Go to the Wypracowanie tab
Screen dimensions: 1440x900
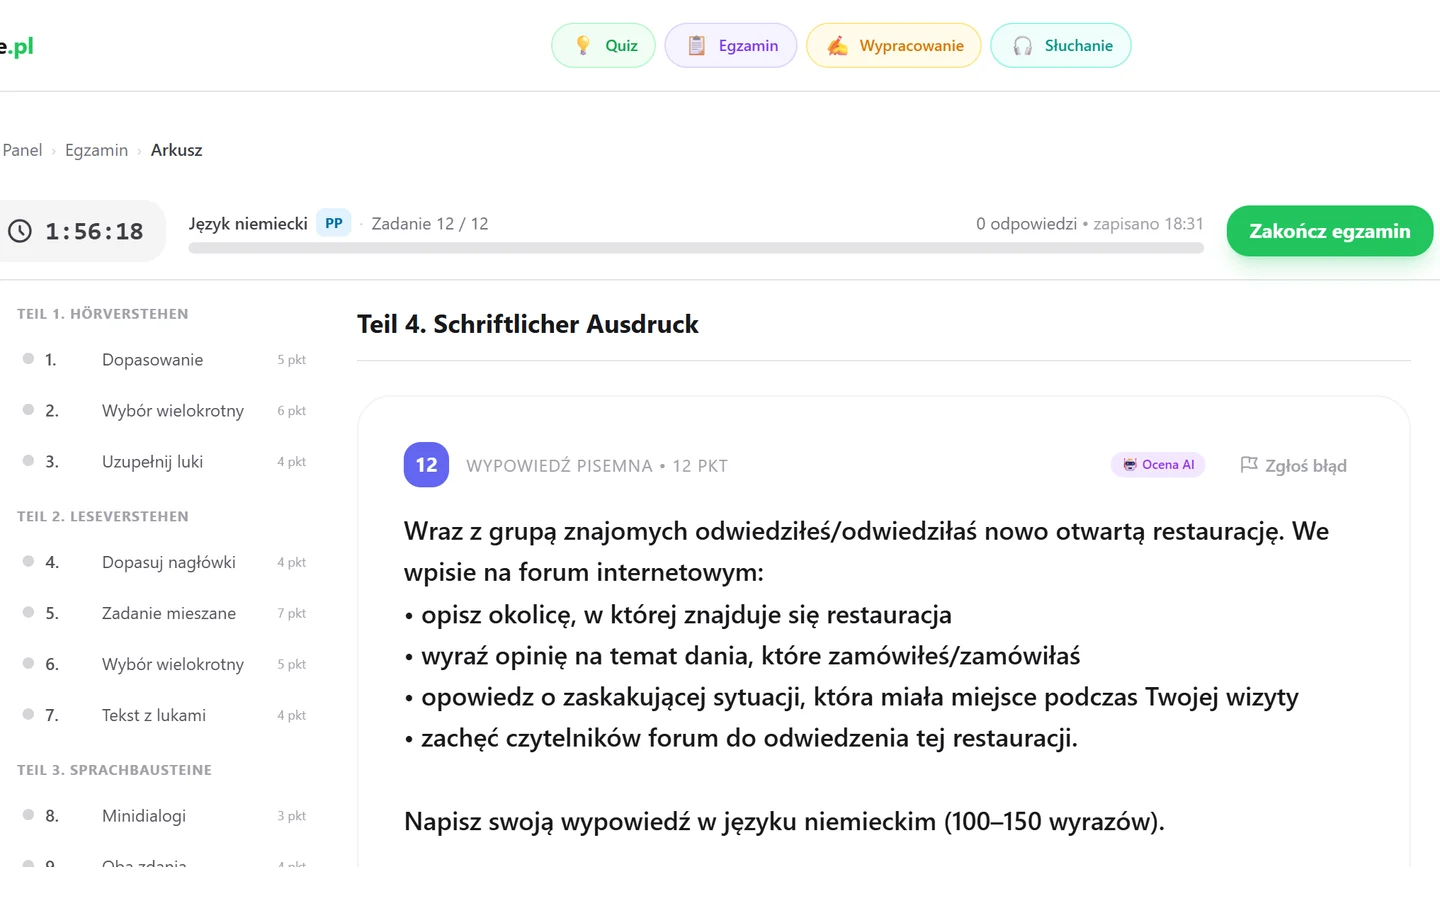tap(894, 45)
